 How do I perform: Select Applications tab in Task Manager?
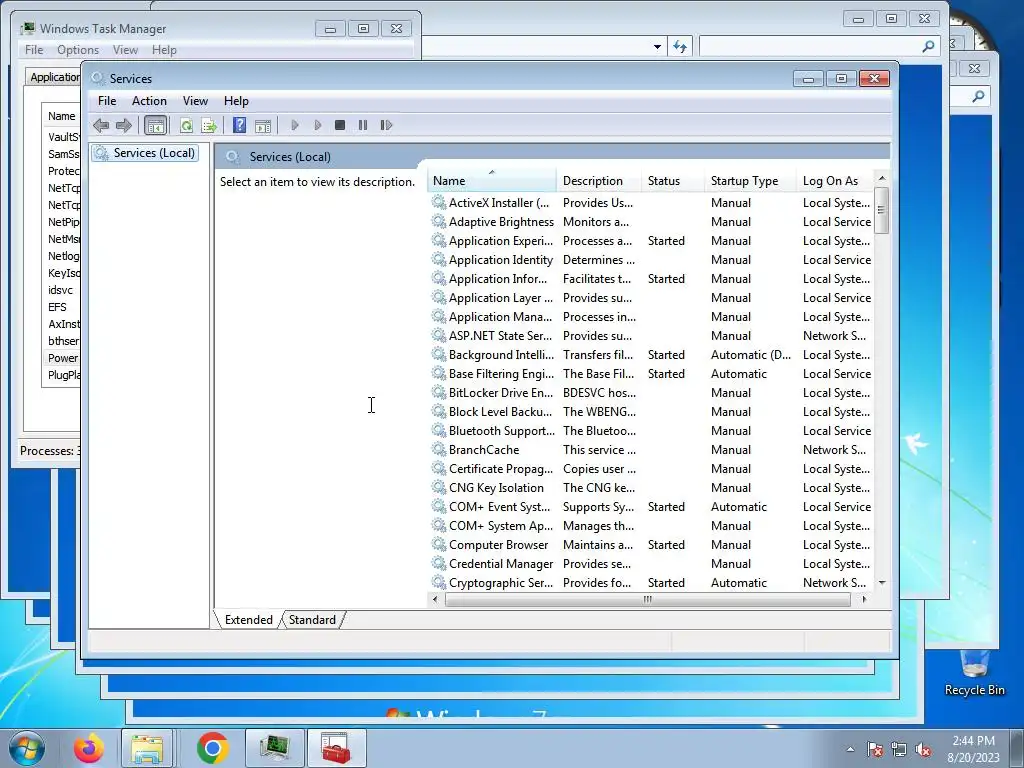(x=54, y=77)
